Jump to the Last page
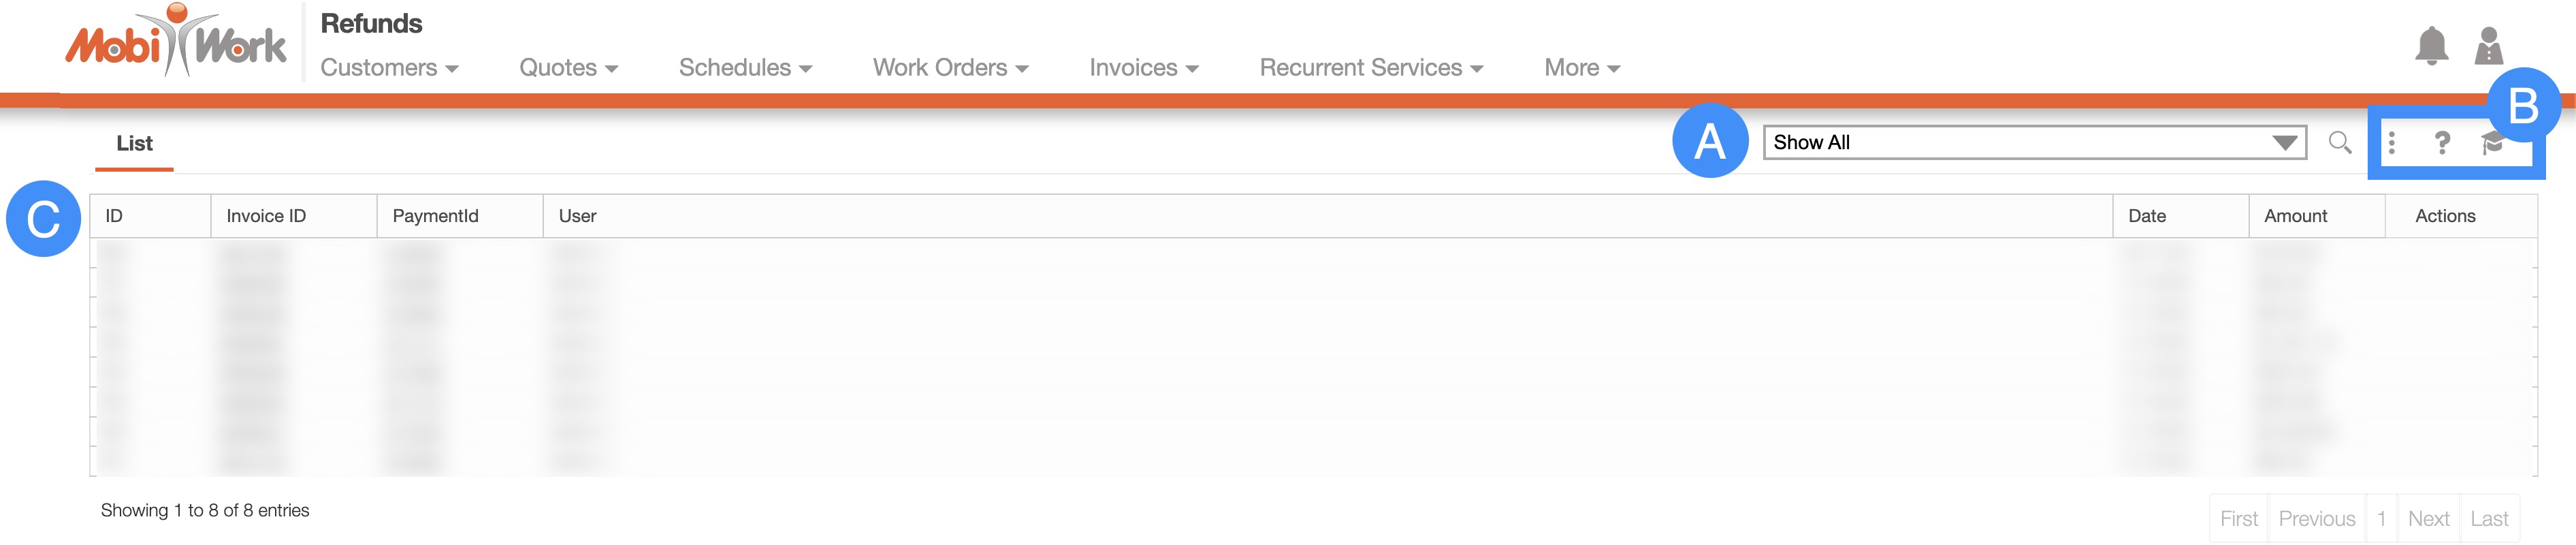 coord(2488,519)
